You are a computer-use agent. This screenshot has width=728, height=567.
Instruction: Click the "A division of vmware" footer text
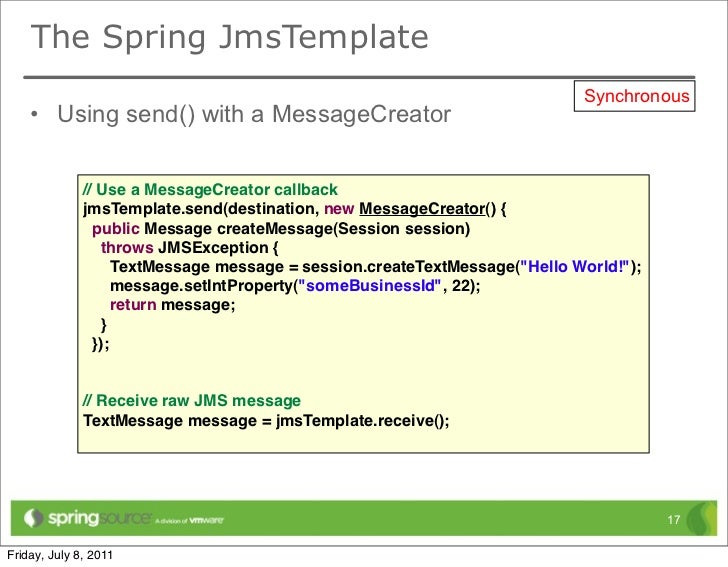click(189, 521)
